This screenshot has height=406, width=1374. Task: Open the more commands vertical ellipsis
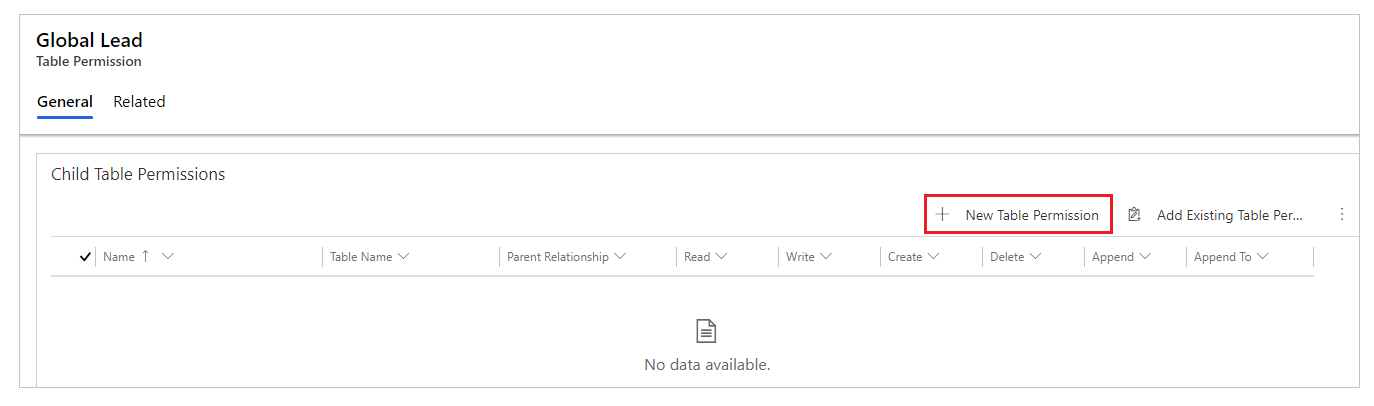[1342, 214]
